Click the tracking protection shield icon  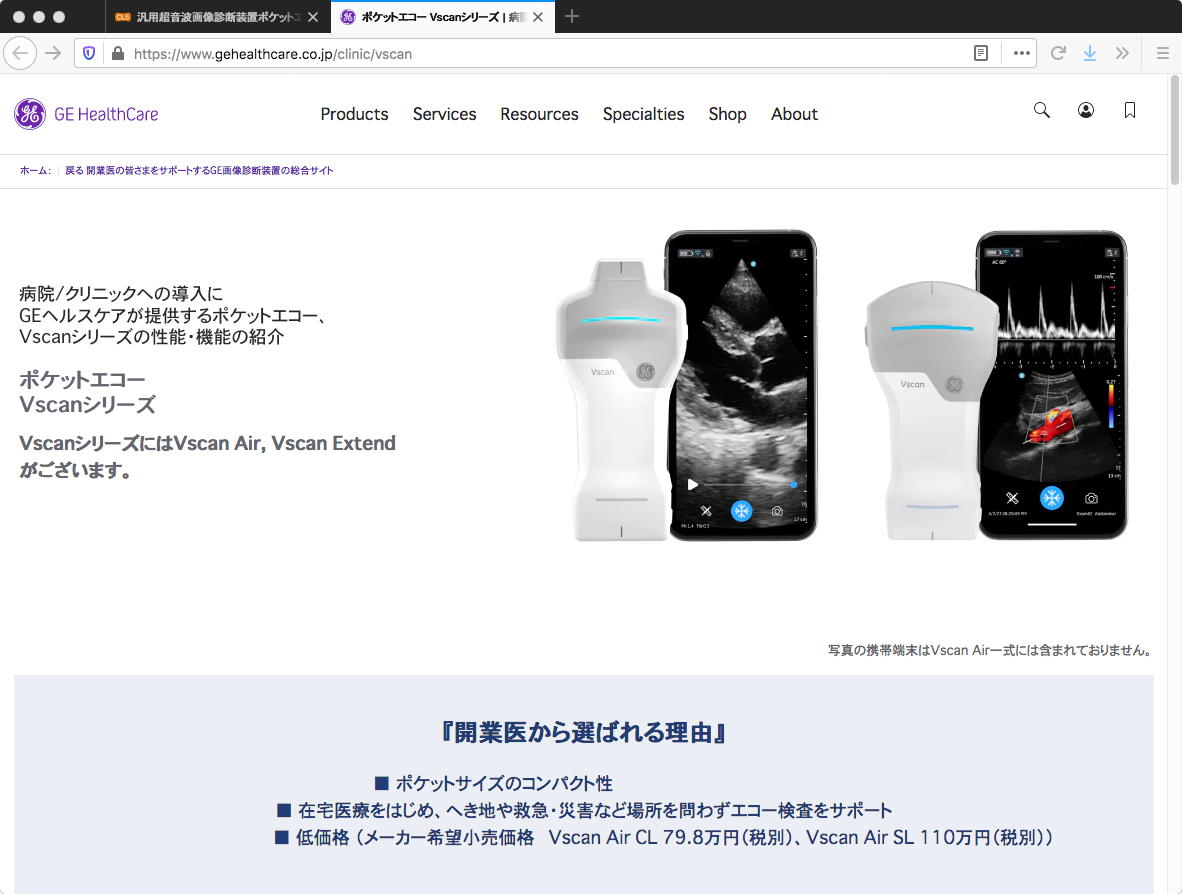coord(89,54)
